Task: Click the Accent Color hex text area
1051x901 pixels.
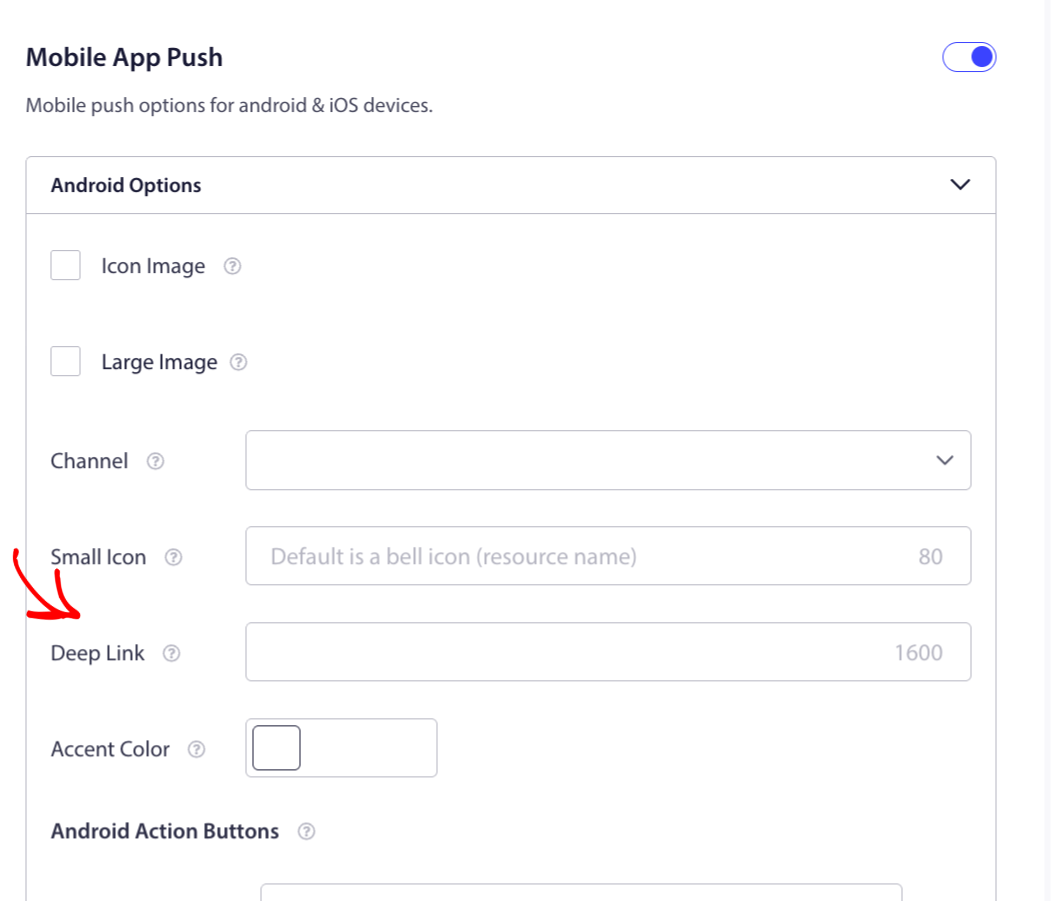Action: pos(368,748)
